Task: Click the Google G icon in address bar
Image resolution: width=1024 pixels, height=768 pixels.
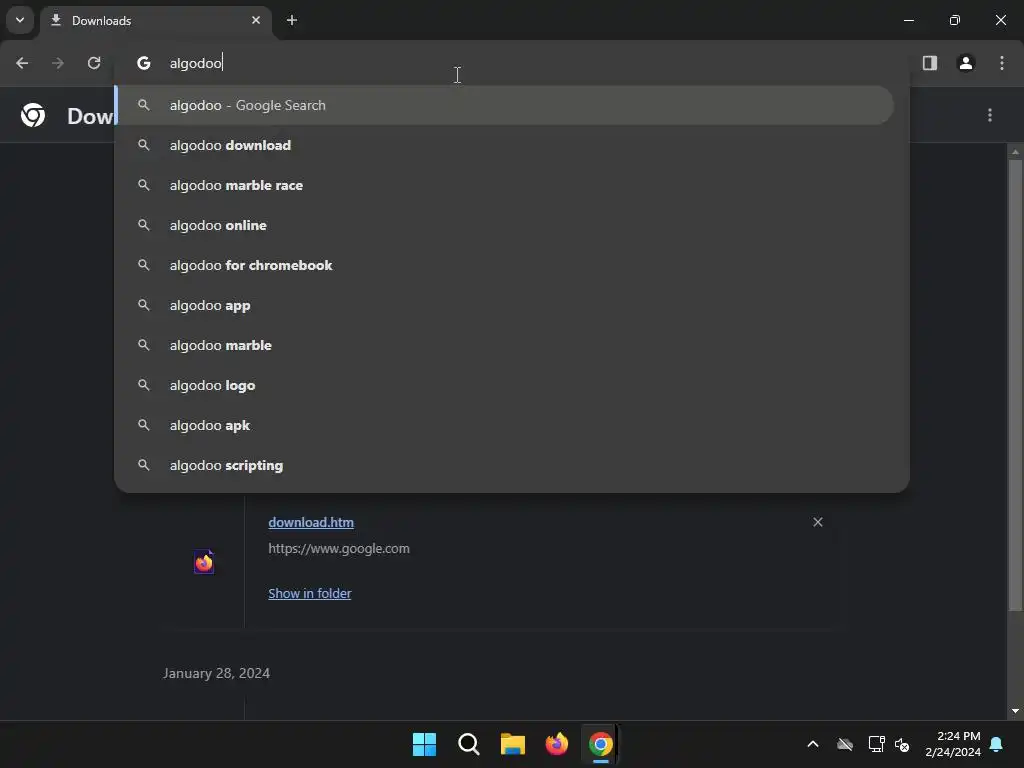Action: pos(144,63)
